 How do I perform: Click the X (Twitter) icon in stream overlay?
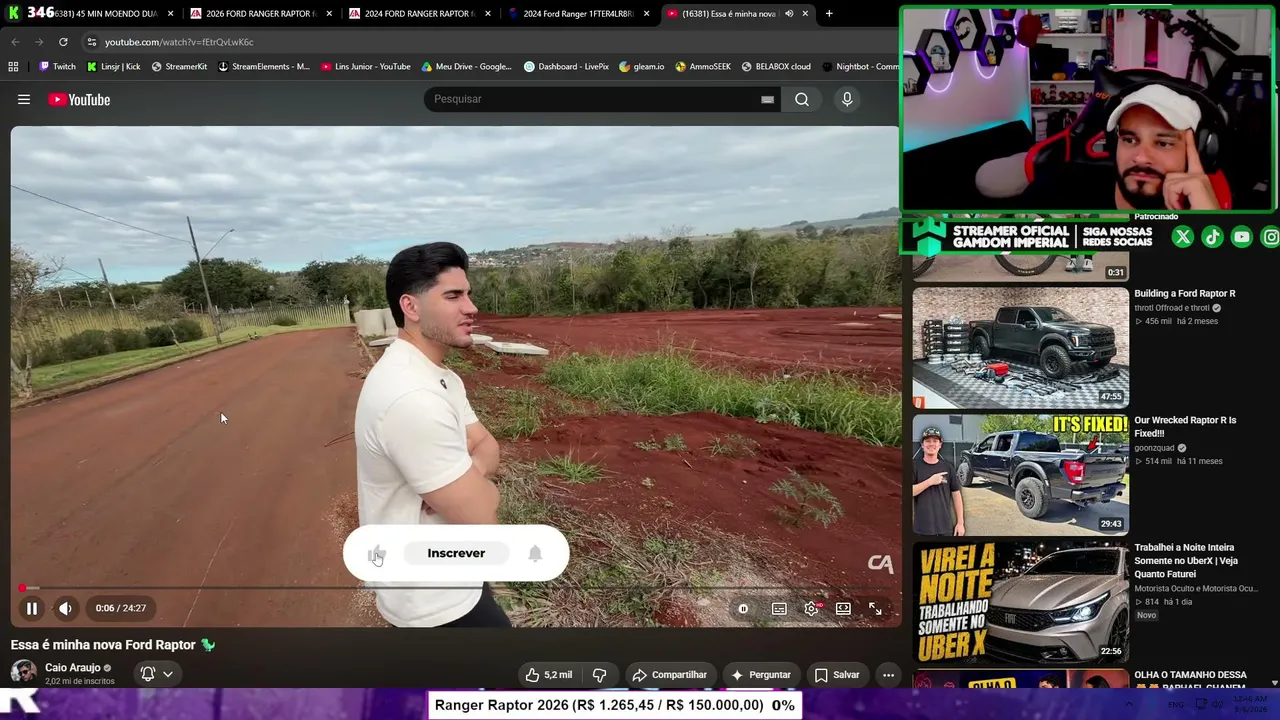(x=1182, y=237)
